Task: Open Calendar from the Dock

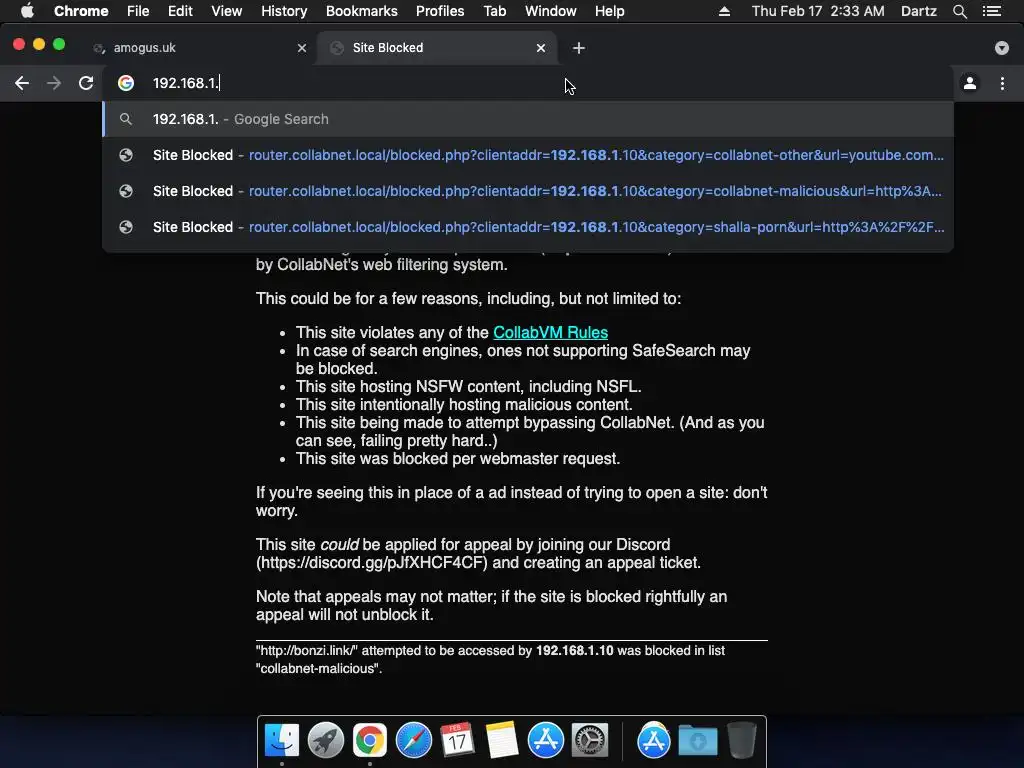Action: 457,741
